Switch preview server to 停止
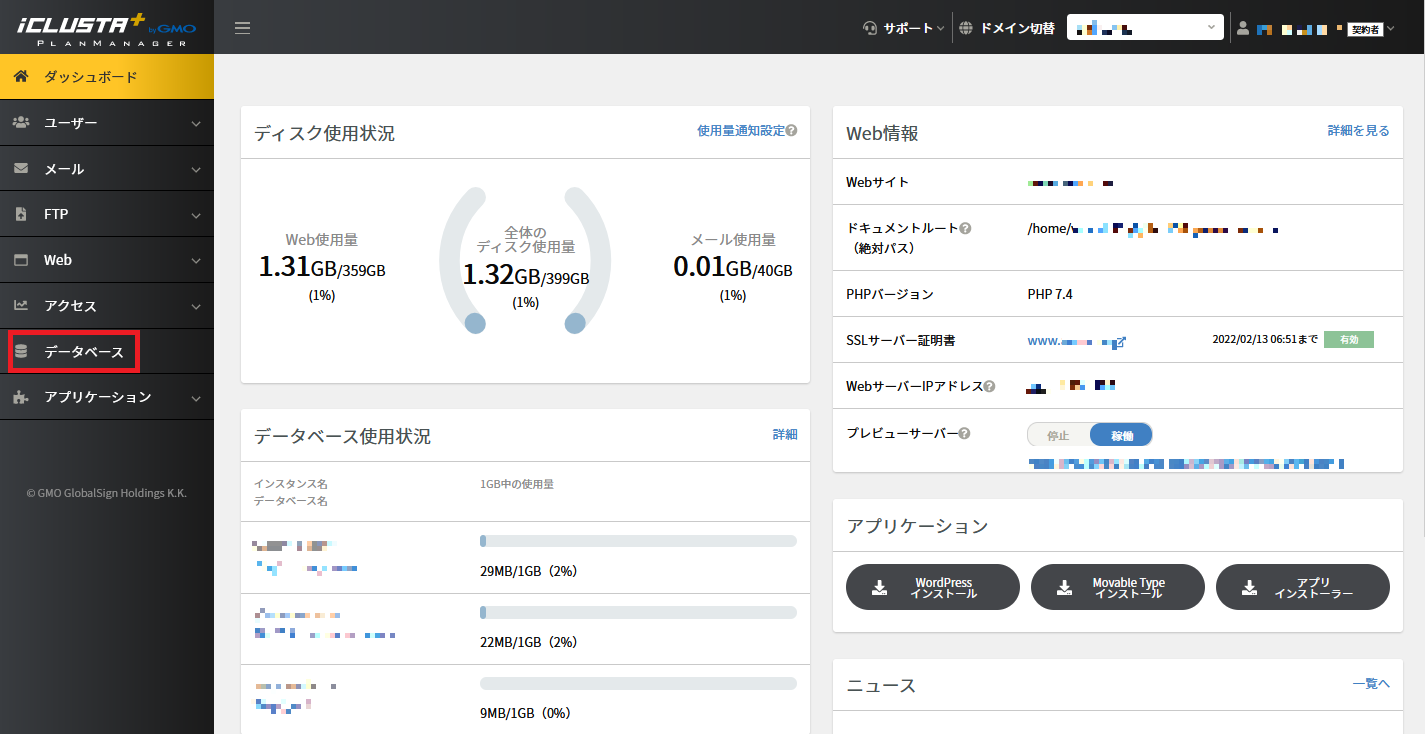 [1058, 435]
